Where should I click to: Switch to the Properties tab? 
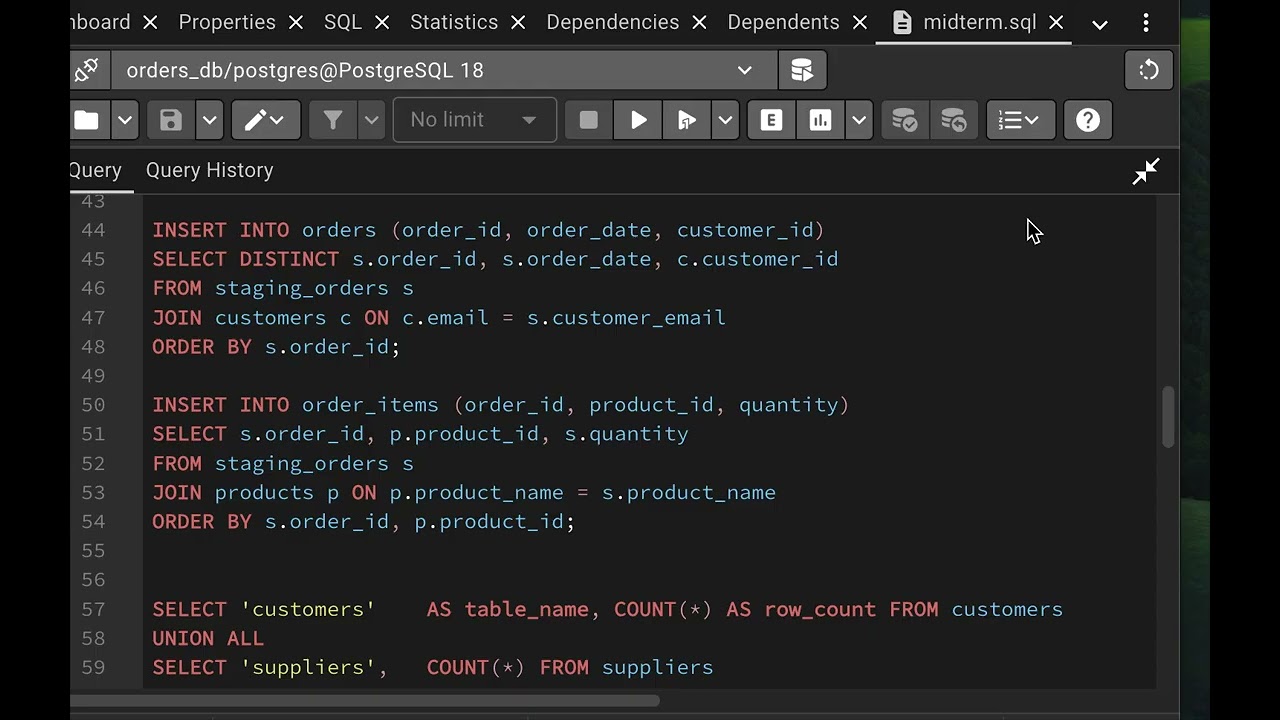[227, 22]
